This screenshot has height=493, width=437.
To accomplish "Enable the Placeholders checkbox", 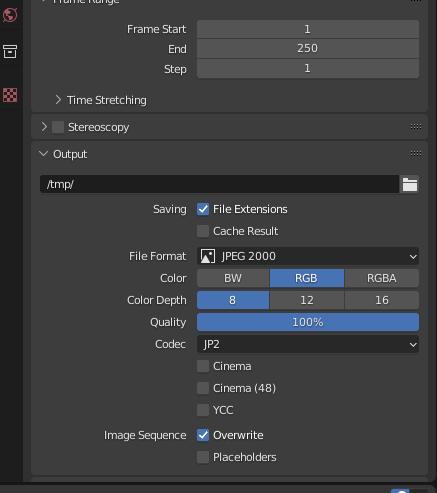I will 203,457.
